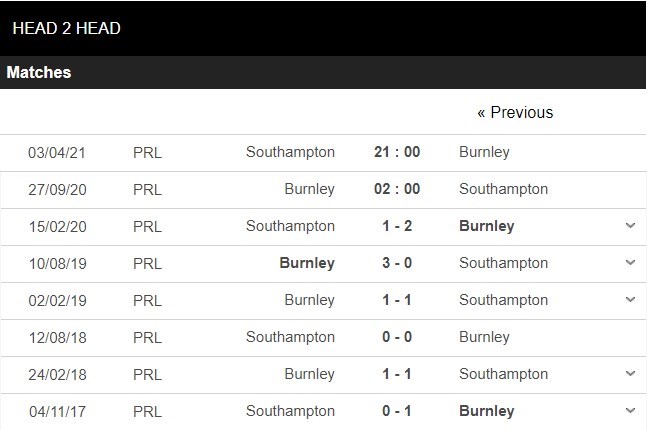
Task: Expand the 04/11/17 match details arrow
Action: coord(630,411)
